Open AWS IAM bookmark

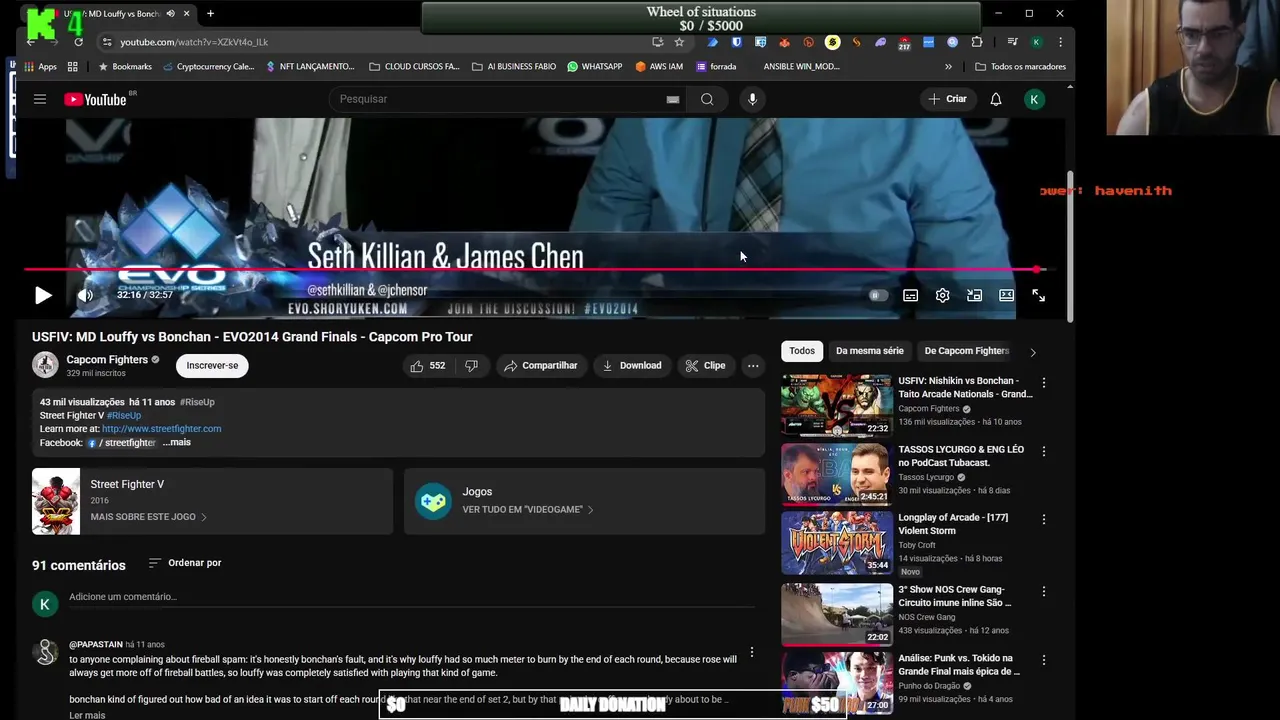tap(658, 67)
